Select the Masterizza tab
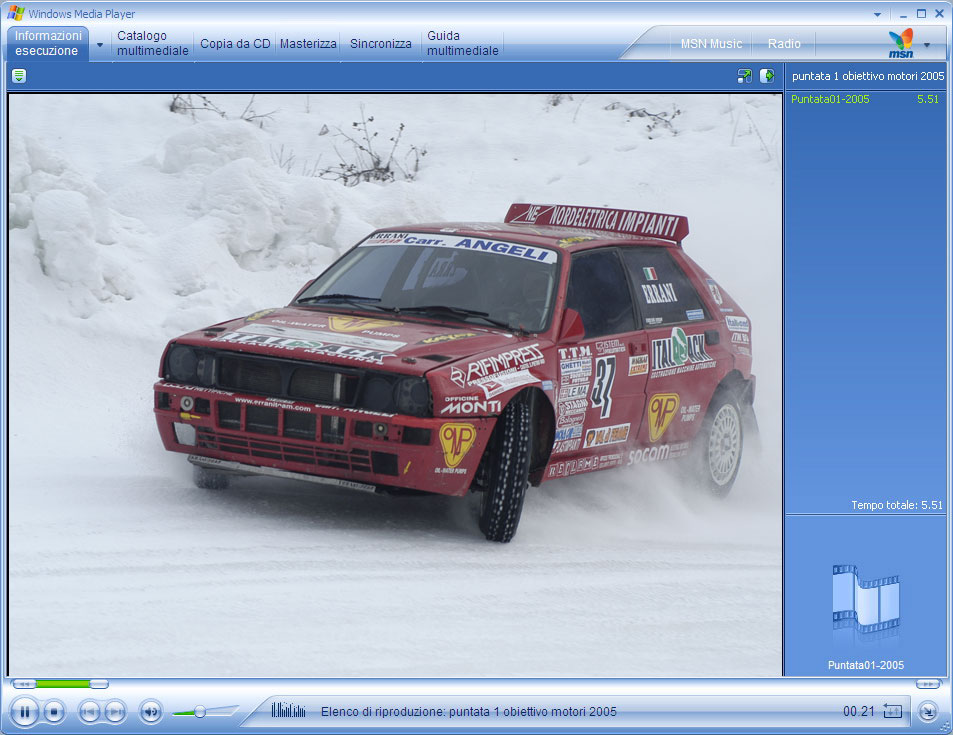 (308, 44)
